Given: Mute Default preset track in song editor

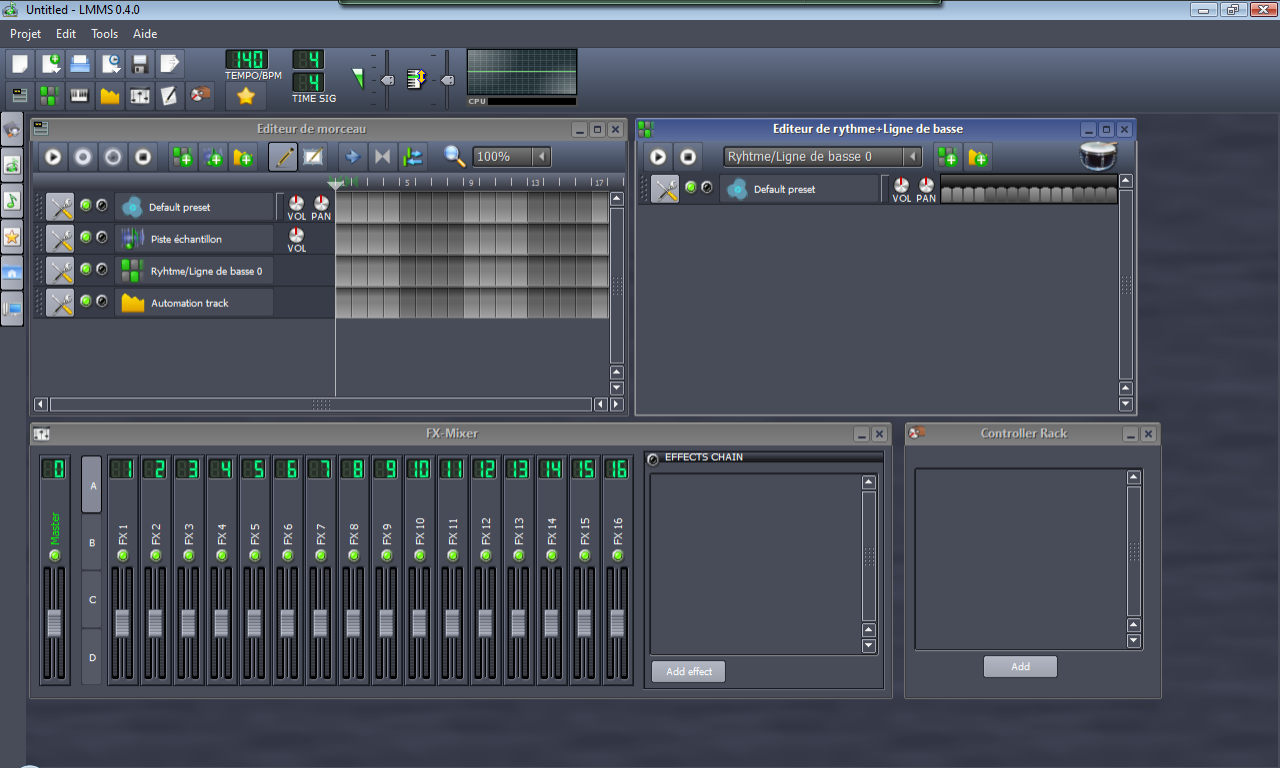Looking at the screenshot, I should pos(86,205).
